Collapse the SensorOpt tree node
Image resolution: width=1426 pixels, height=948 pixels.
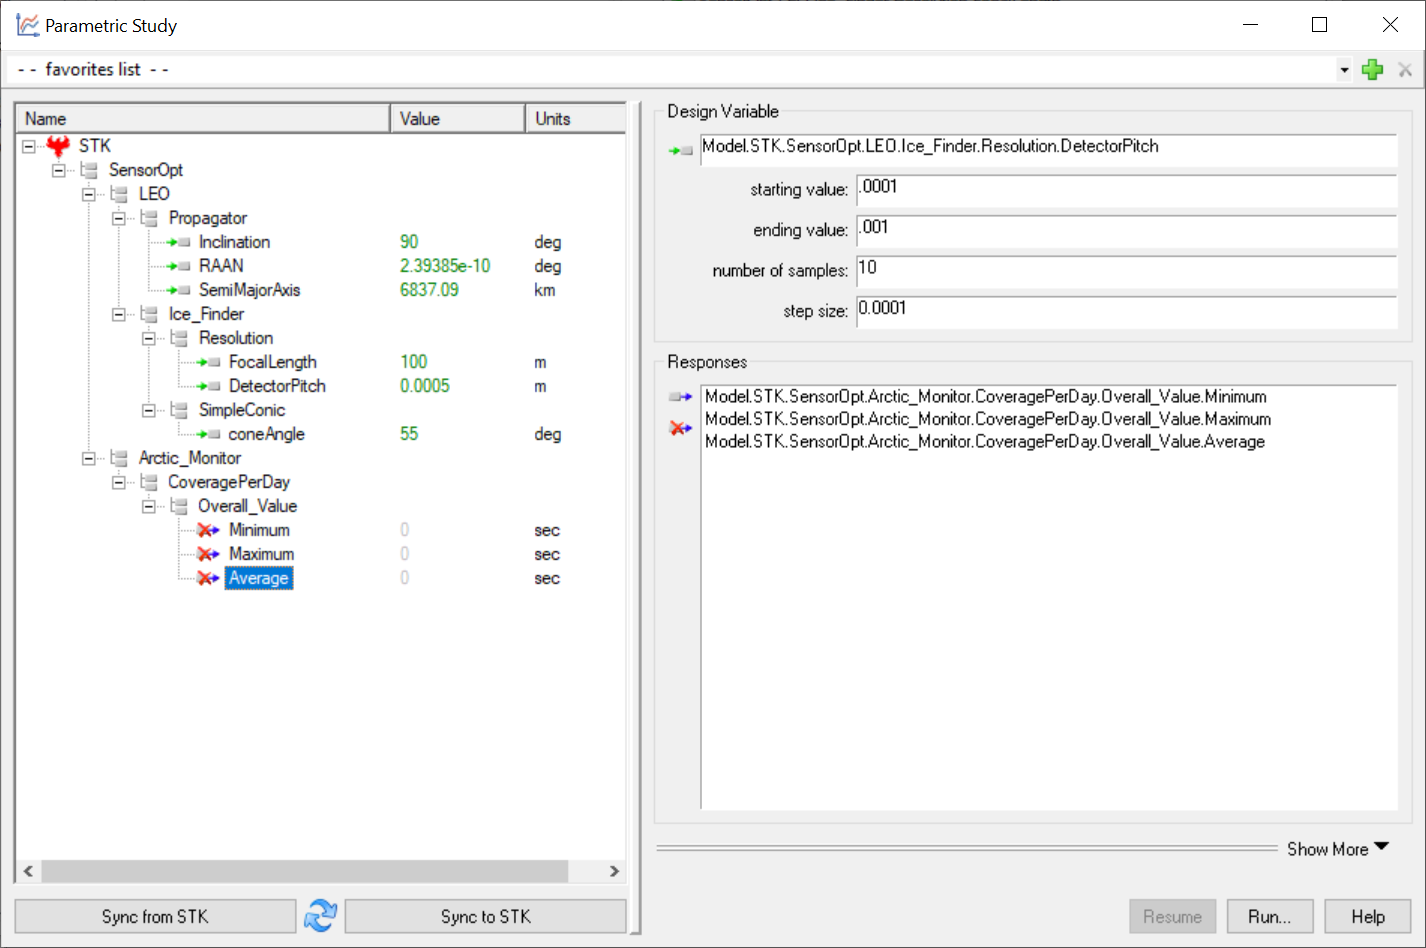59,170
